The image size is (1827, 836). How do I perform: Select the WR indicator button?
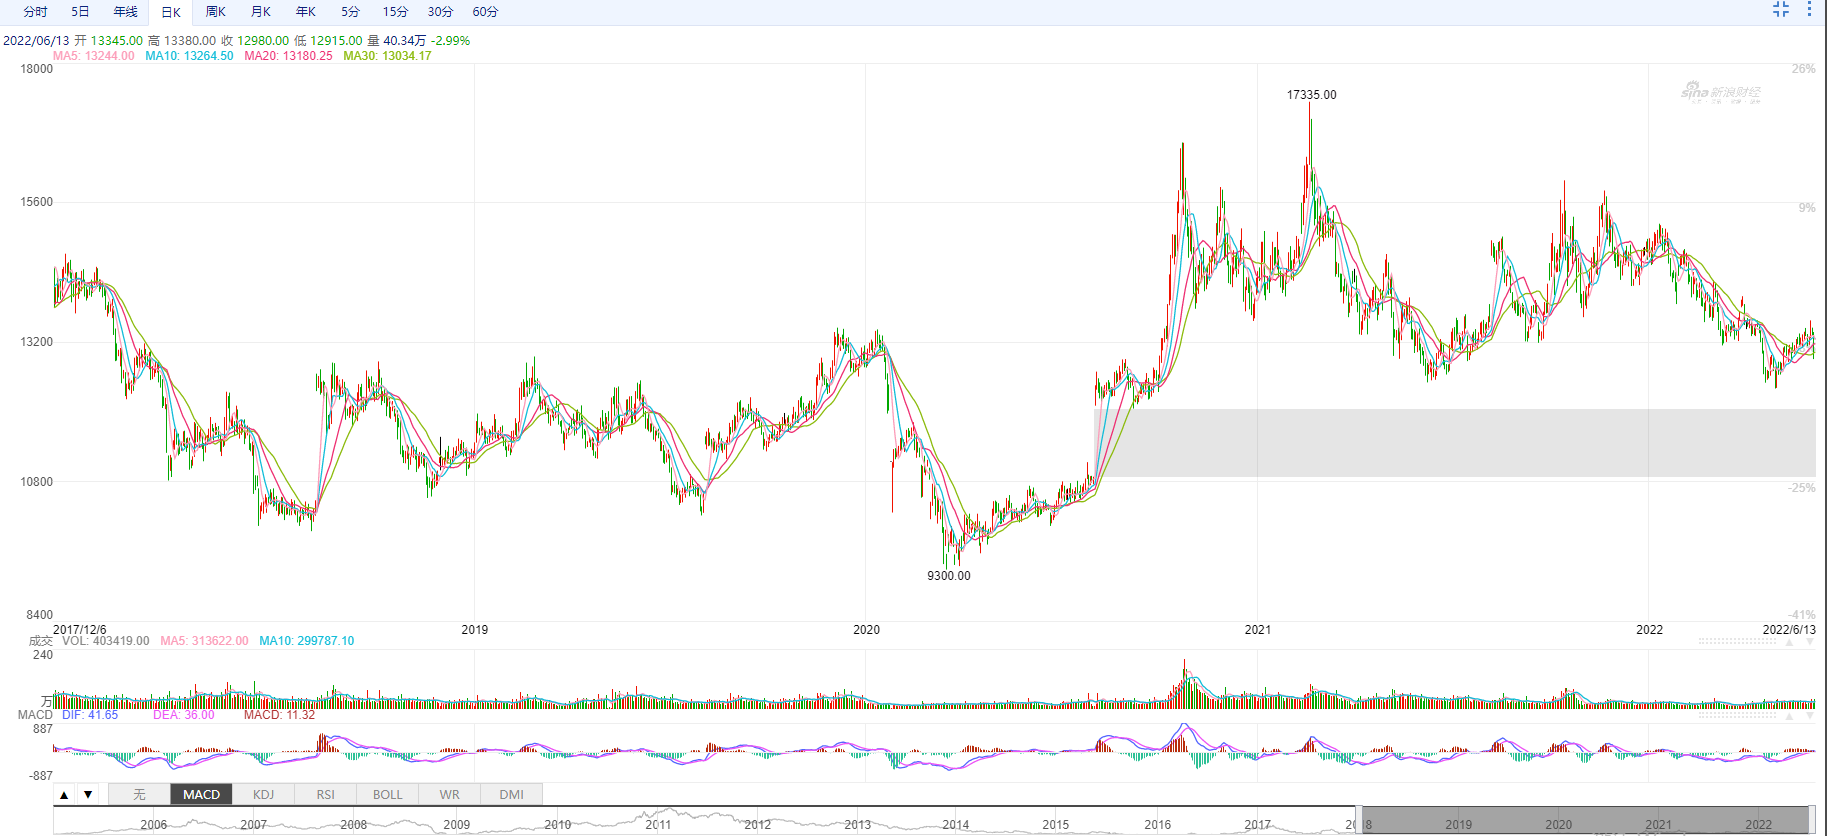point(449,795)
